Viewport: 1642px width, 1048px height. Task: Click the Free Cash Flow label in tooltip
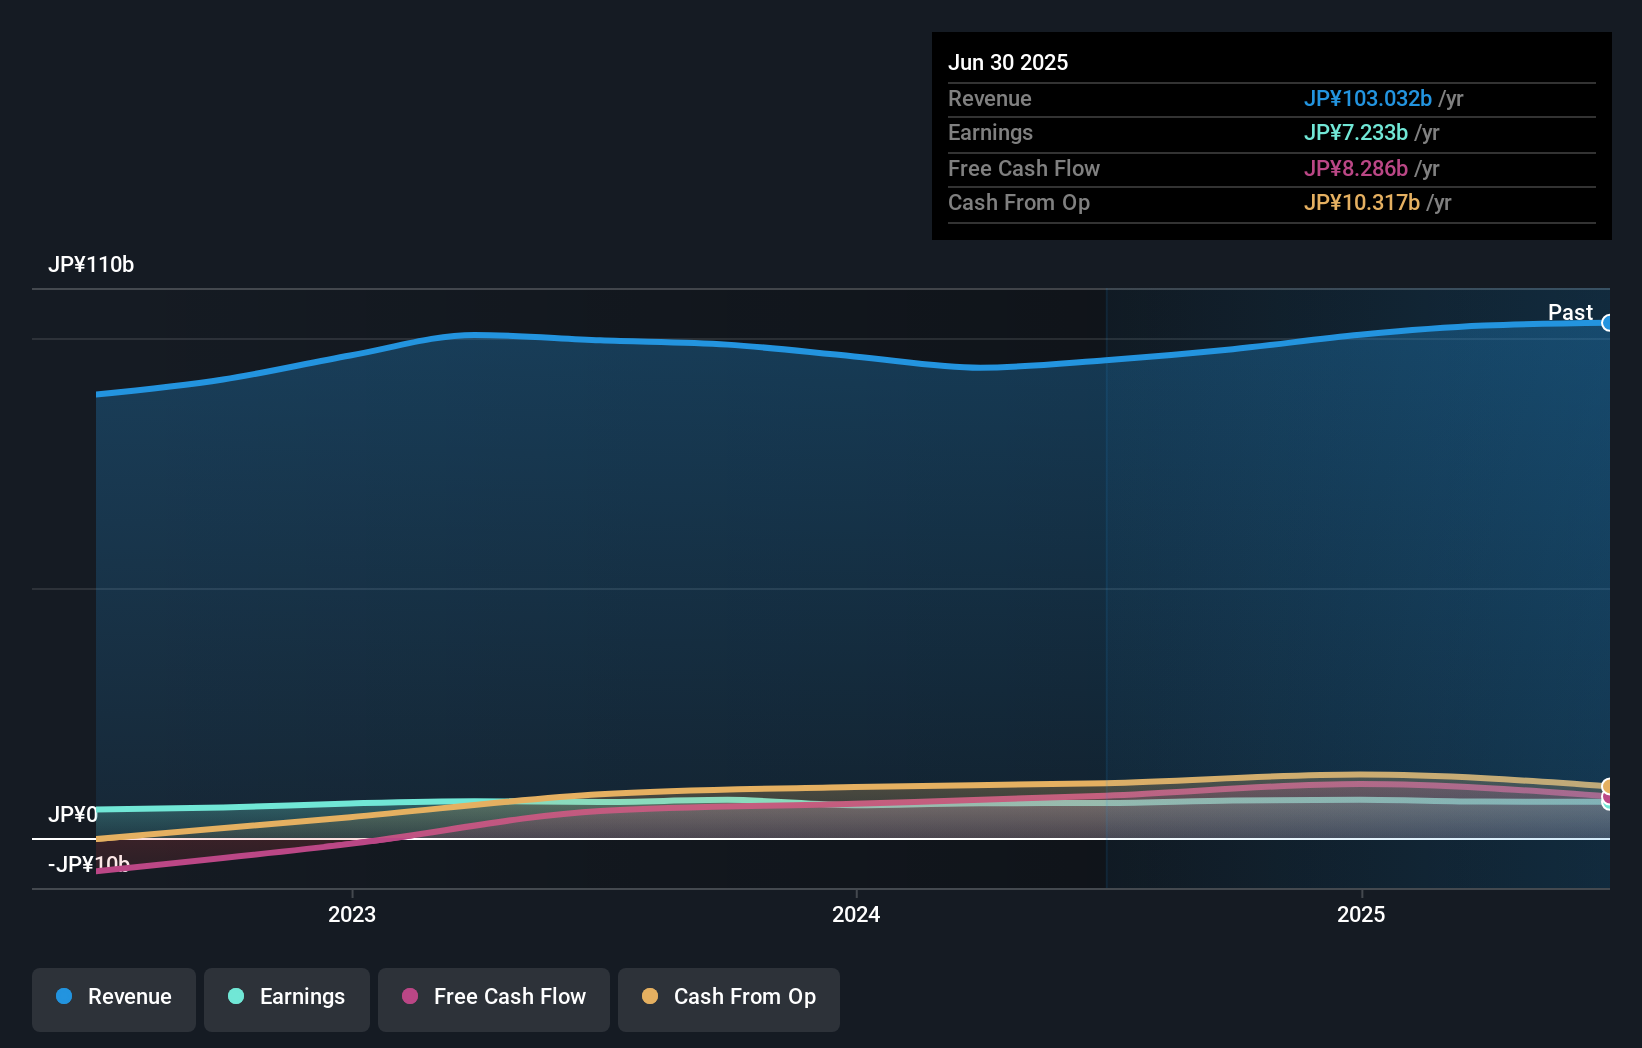[x=1023, y=168]
